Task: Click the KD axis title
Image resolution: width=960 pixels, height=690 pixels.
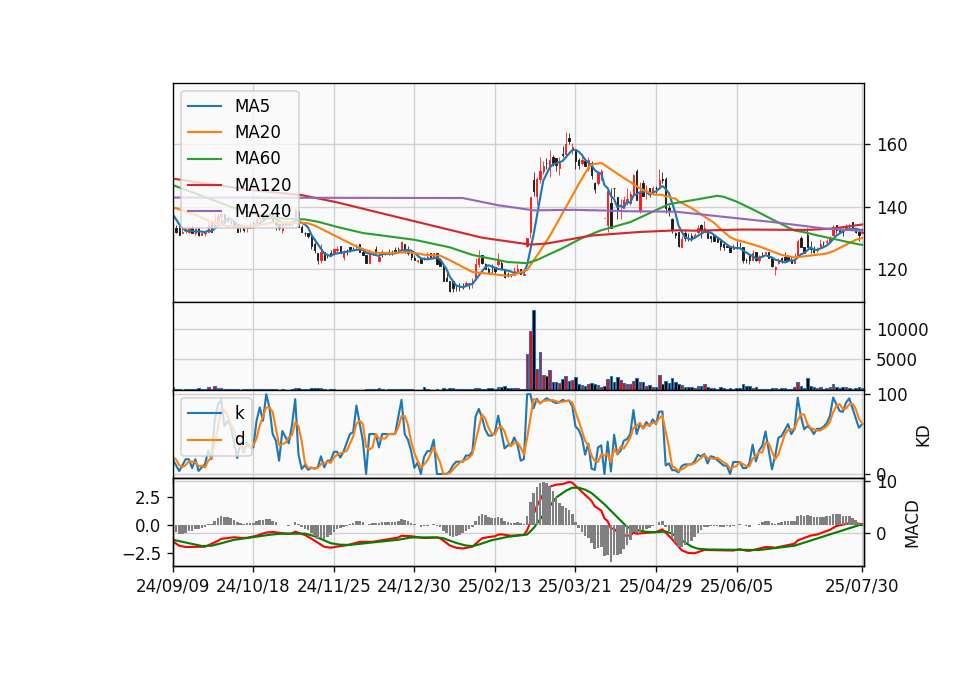Action: [923, 436]
